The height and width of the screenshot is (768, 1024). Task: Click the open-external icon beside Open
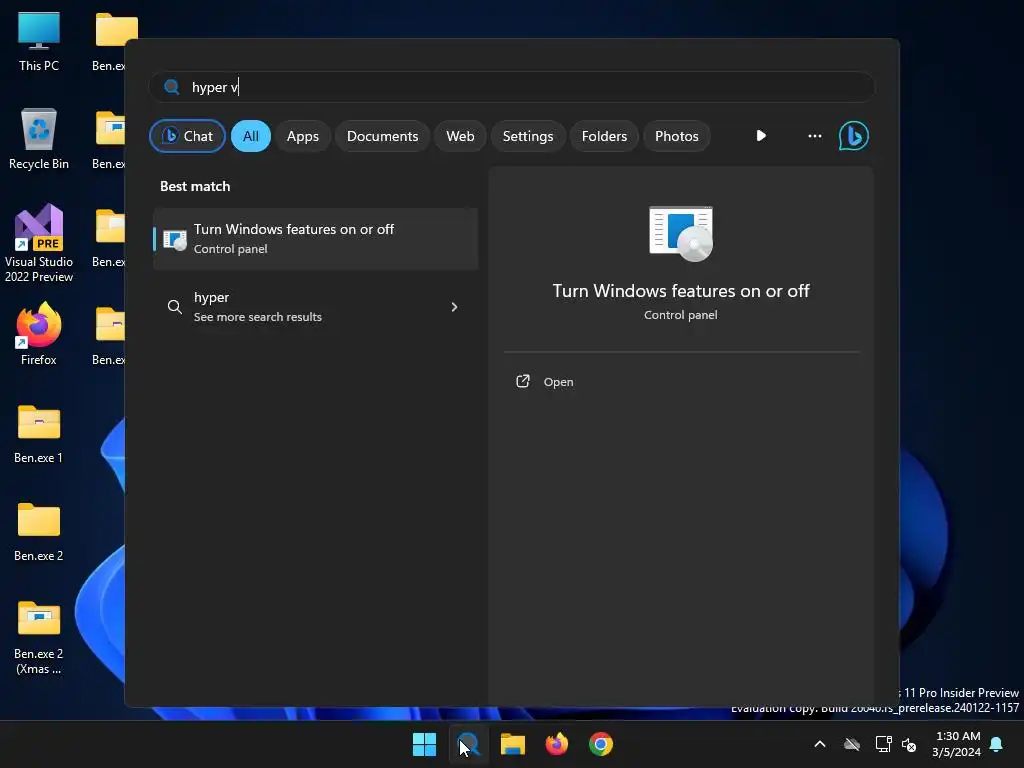coord(522,381)
